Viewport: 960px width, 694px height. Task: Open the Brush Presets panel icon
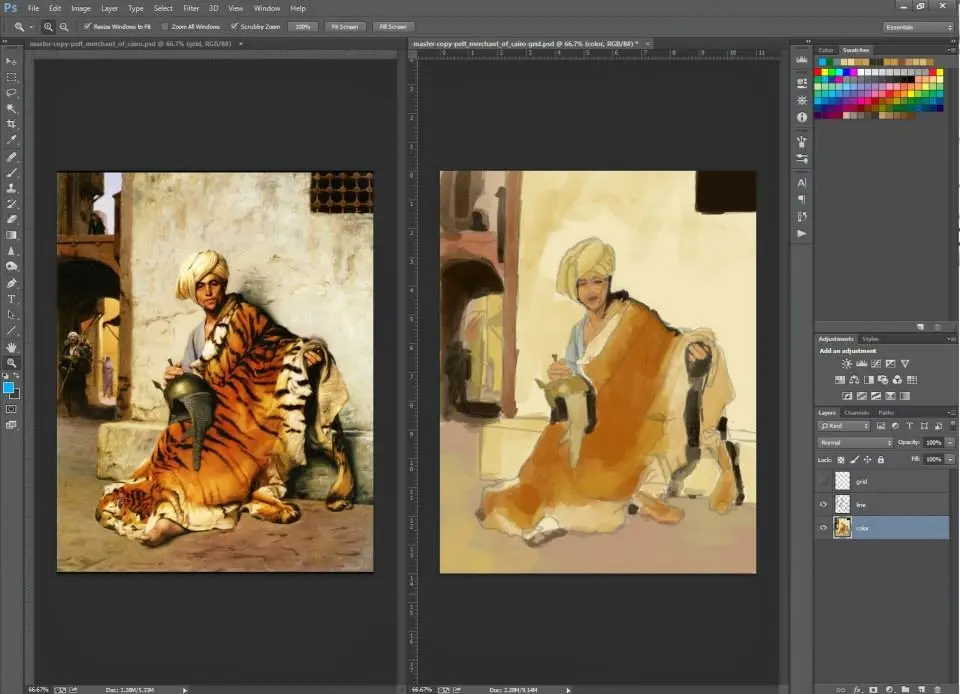[801, 159]
